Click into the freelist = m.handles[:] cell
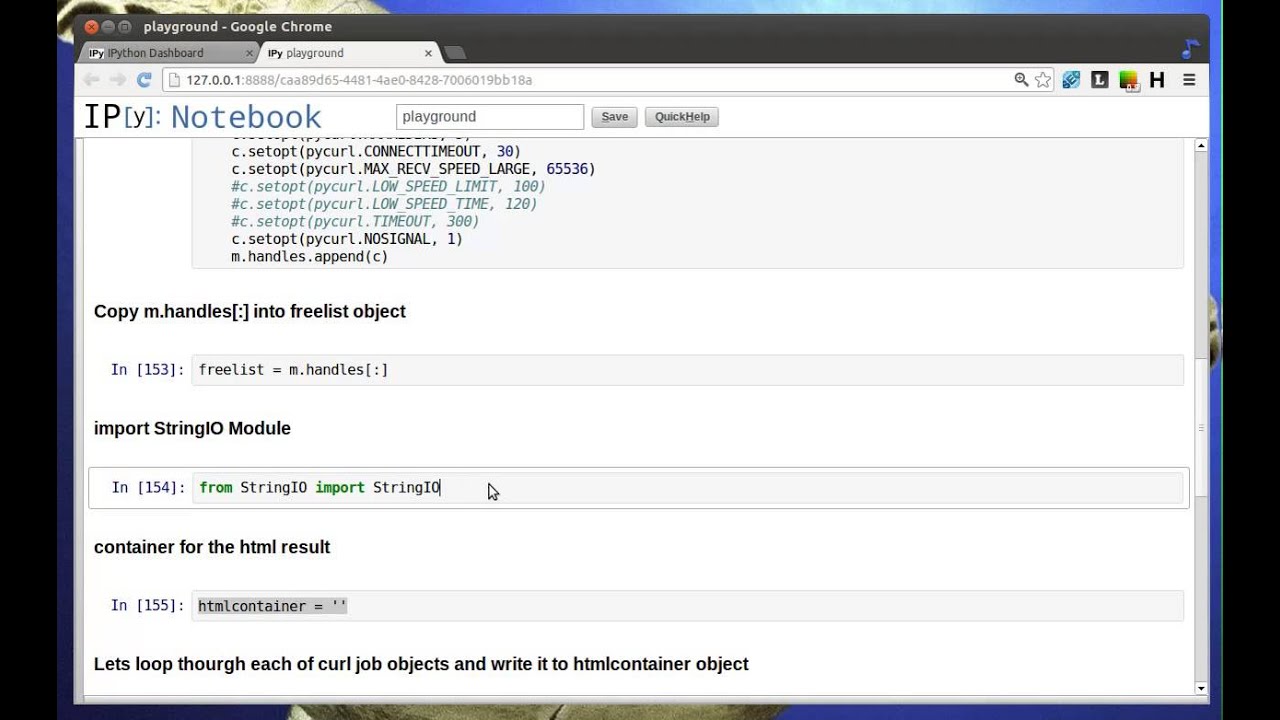Image resolution: width=1280 pixels, height=720 pixels. (x=687, y=370)
